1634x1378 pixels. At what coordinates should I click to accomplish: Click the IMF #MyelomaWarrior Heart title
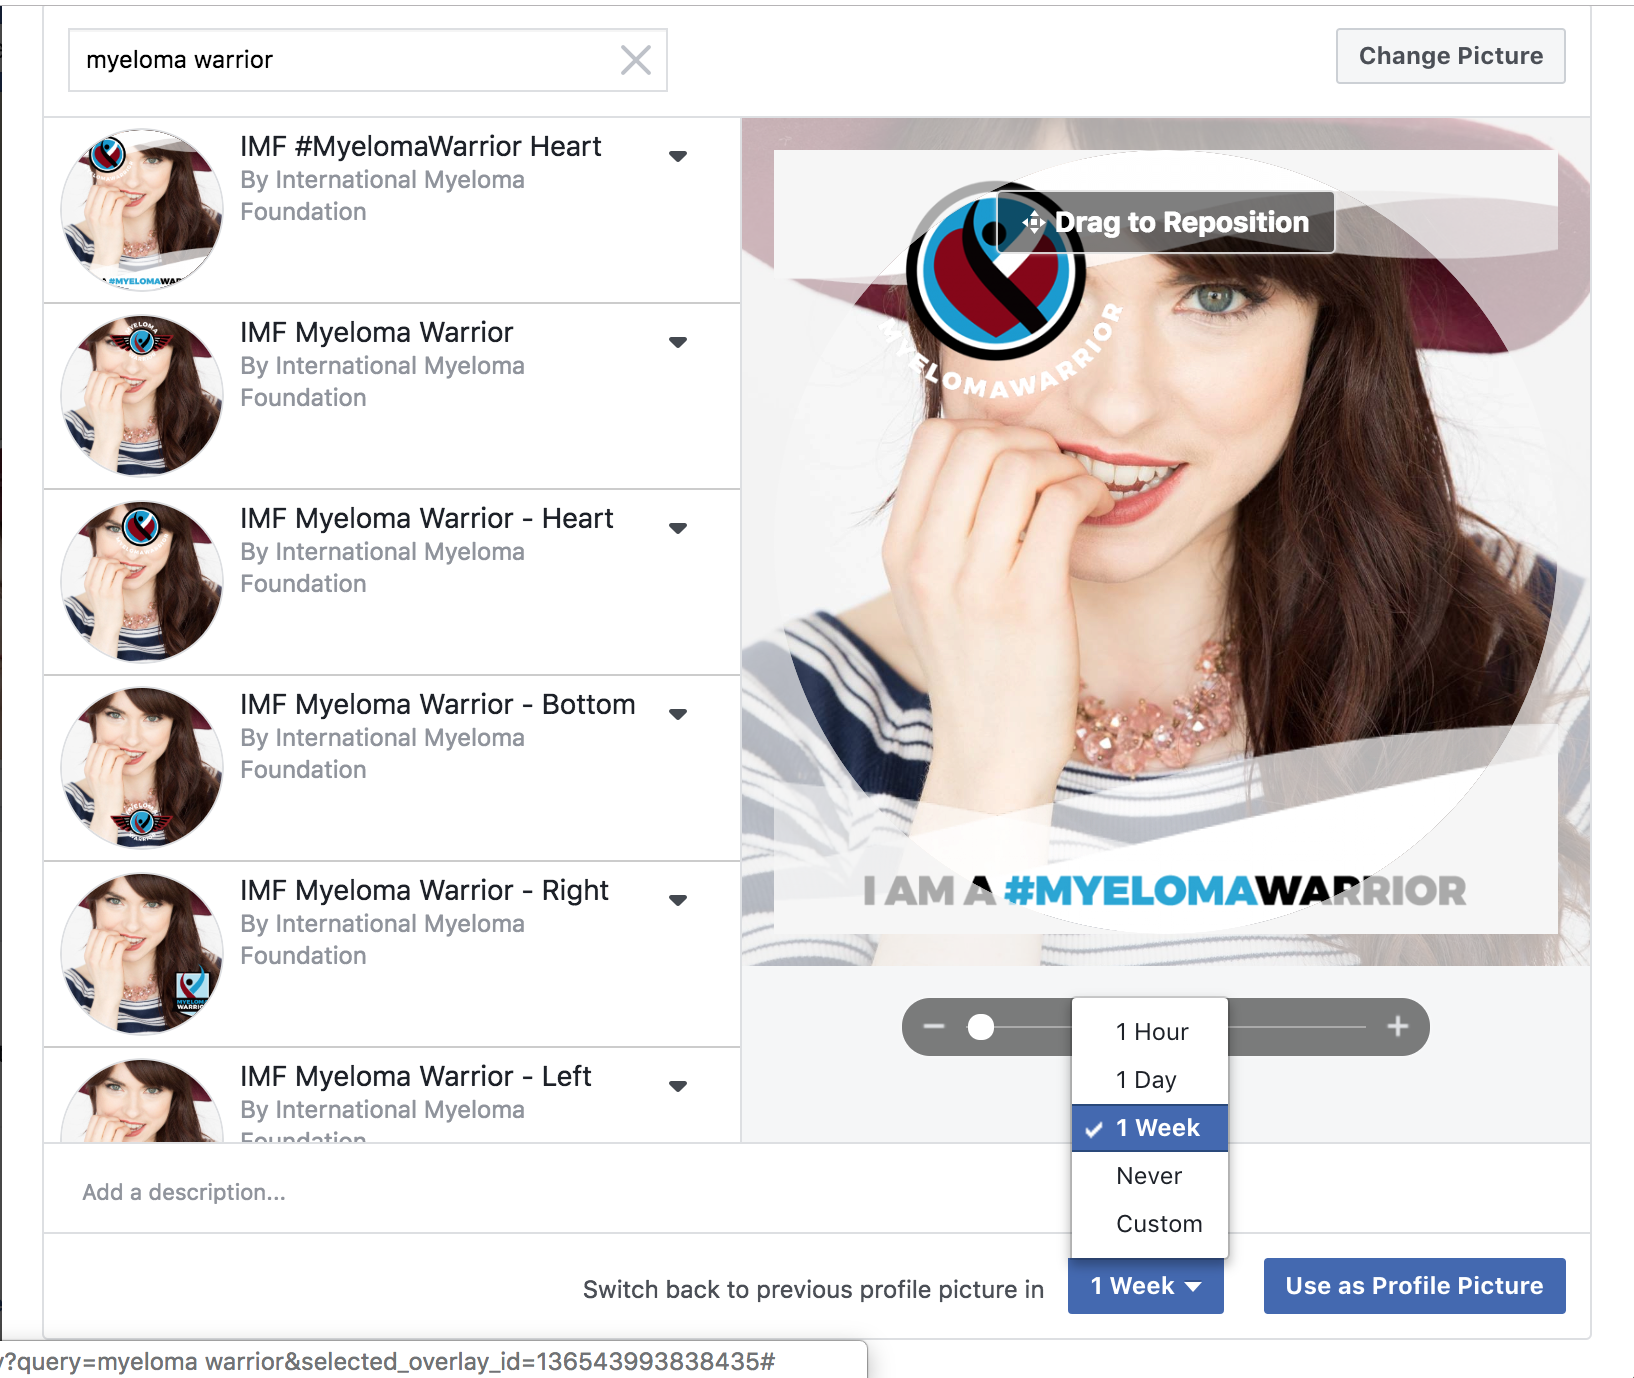coord(421,146)
